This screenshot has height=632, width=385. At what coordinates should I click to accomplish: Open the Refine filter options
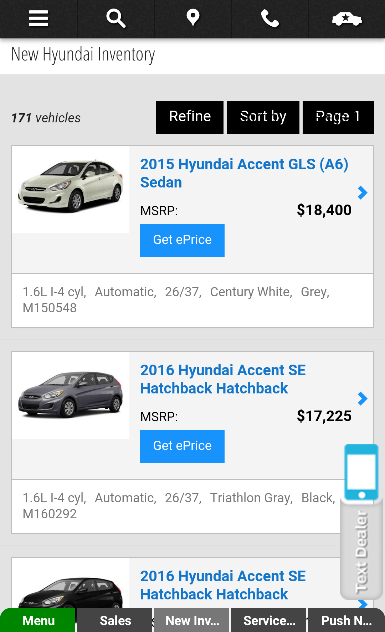[189, 117]
